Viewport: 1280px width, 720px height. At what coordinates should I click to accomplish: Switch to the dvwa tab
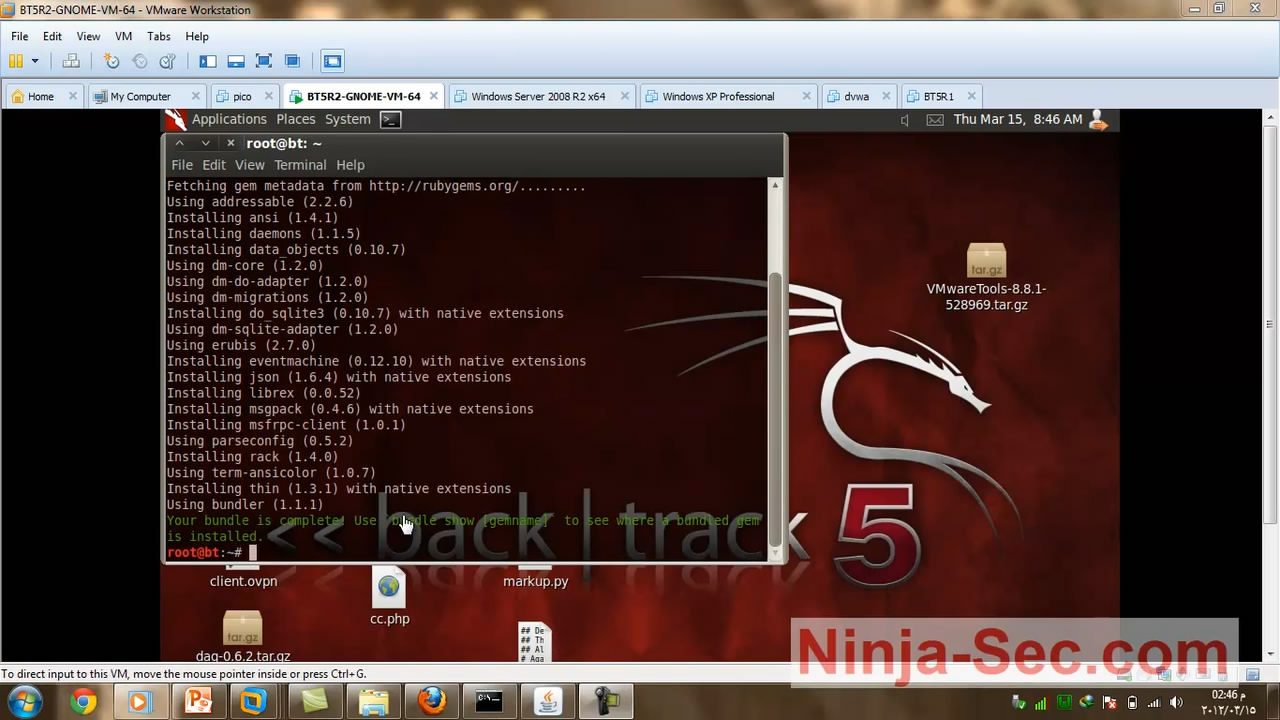tap(859, 96)
